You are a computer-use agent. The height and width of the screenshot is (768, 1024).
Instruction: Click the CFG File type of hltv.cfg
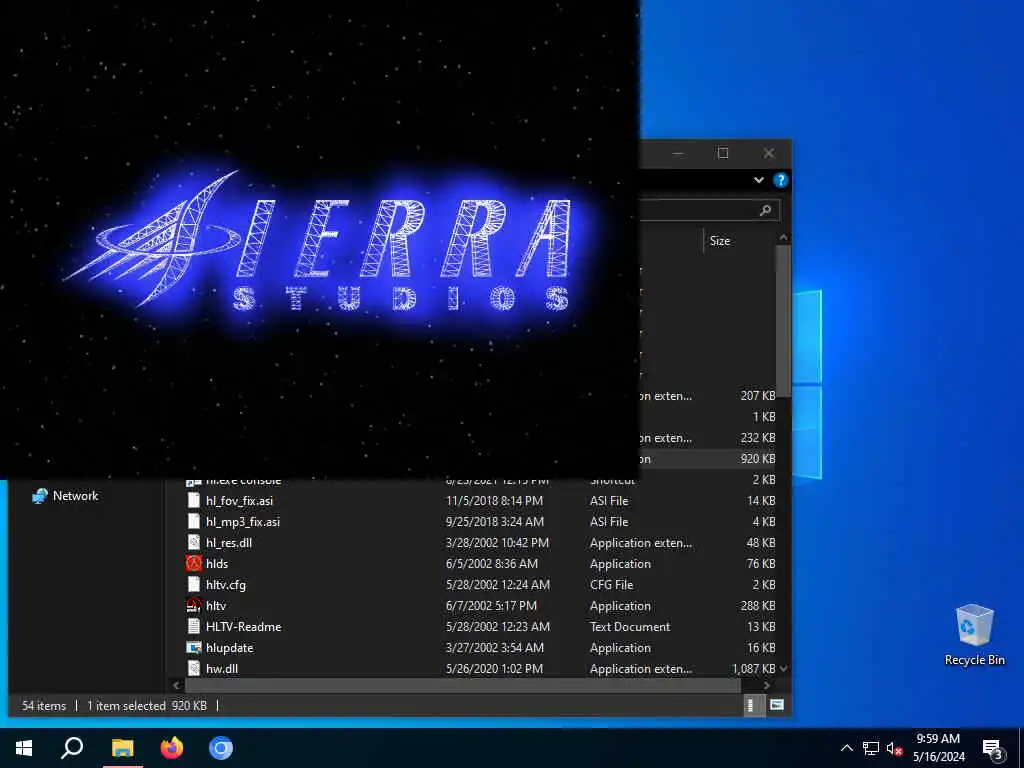611,584
